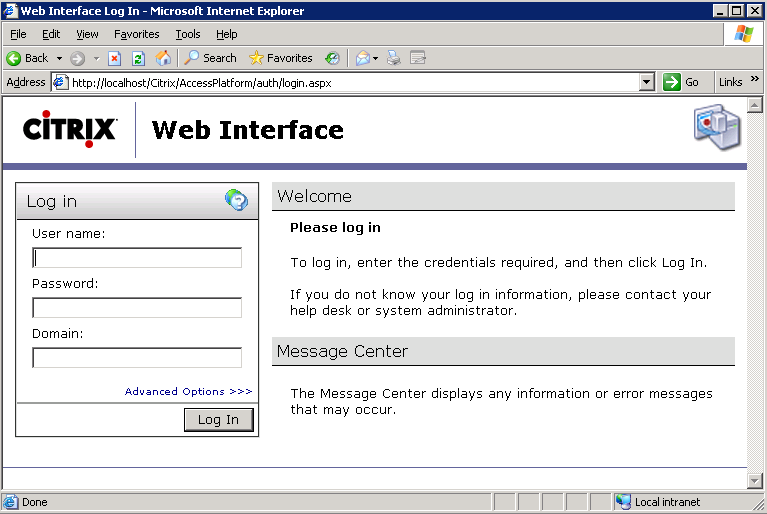Open the Favorites menu
Image resolution: width=767 pixels, height=514 pixels.
pos(136,34)
